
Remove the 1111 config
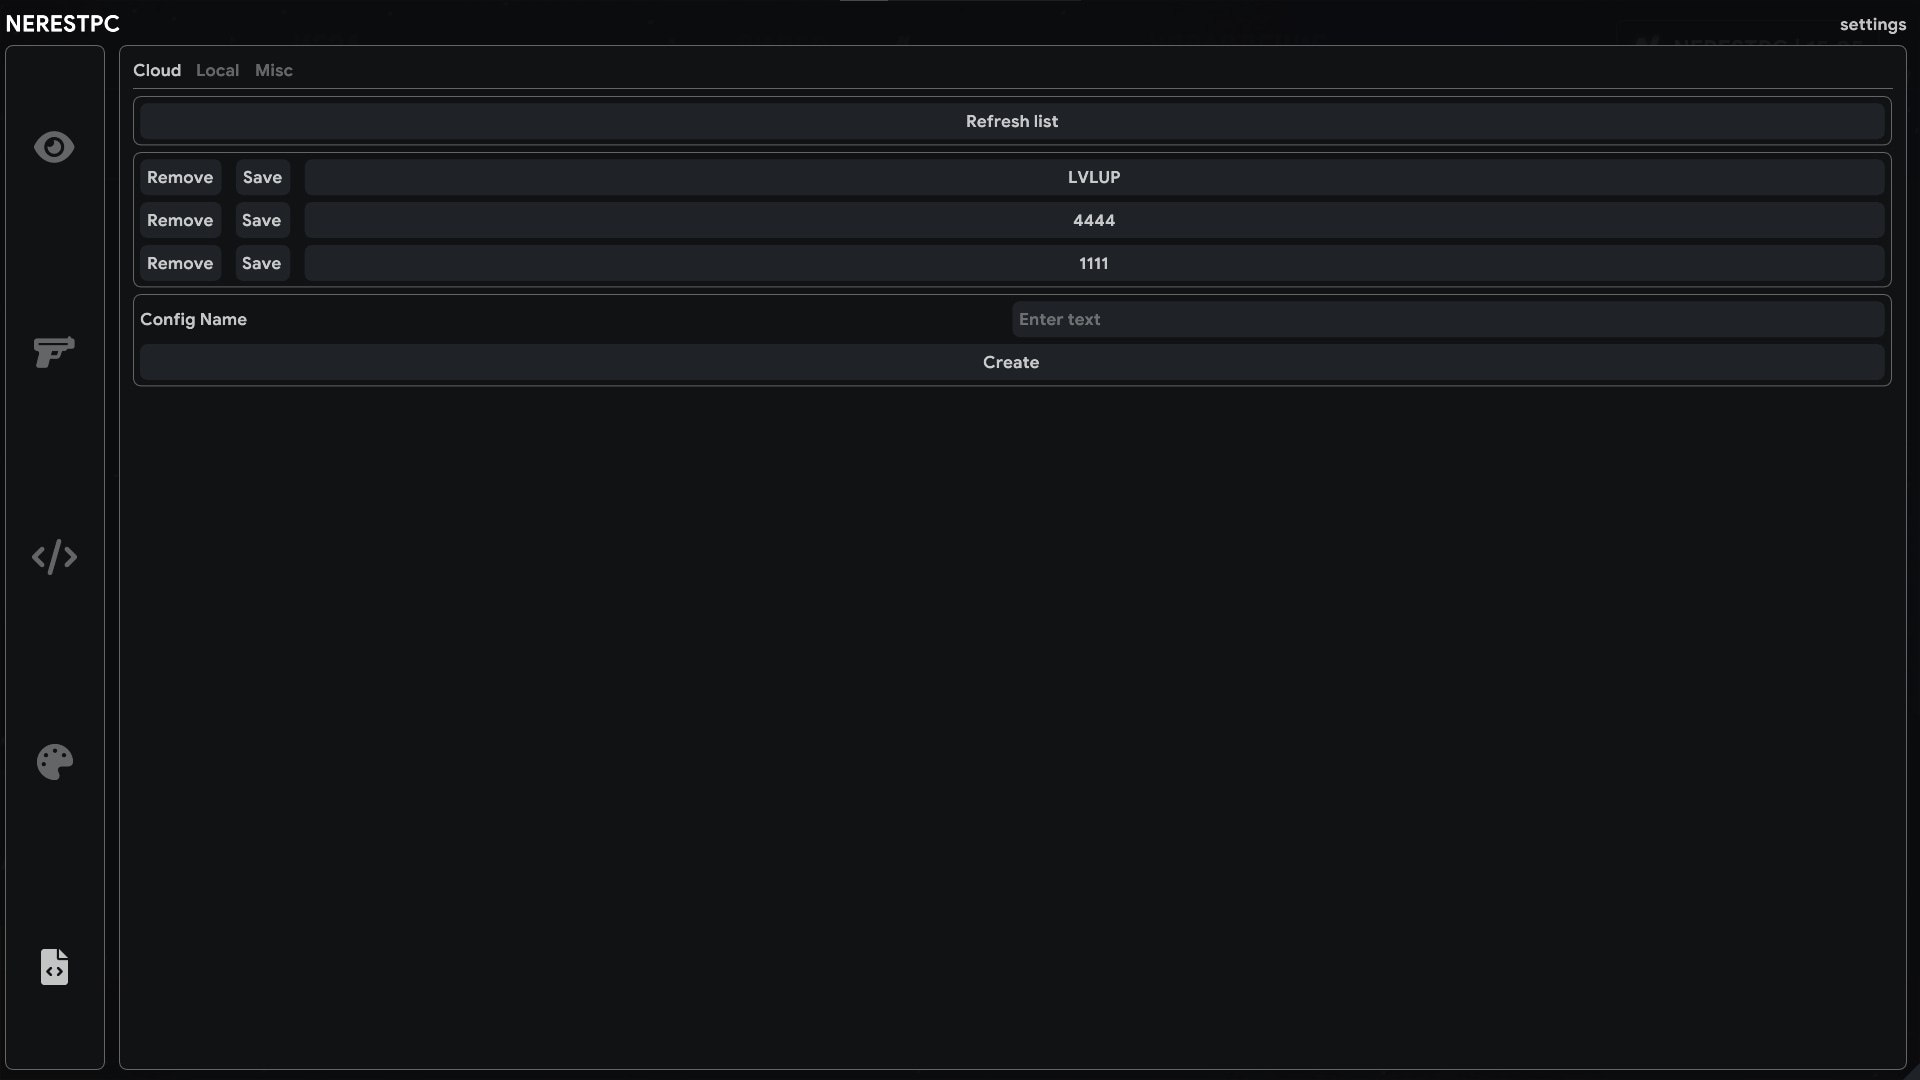180,263
